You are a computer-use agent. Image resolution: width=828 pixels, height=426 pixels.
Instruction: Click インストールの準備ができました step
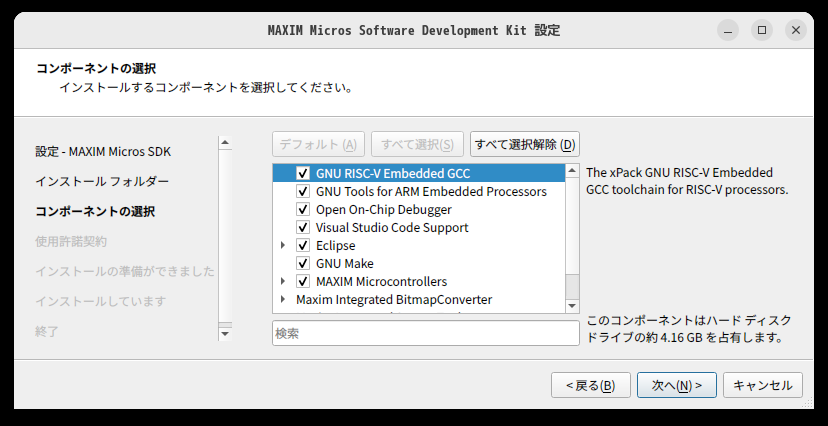pyautogui.click(x=125, y=271)
